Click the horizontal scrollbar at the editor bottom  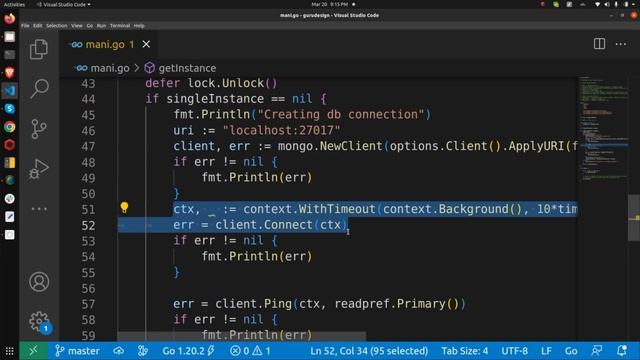242,336
